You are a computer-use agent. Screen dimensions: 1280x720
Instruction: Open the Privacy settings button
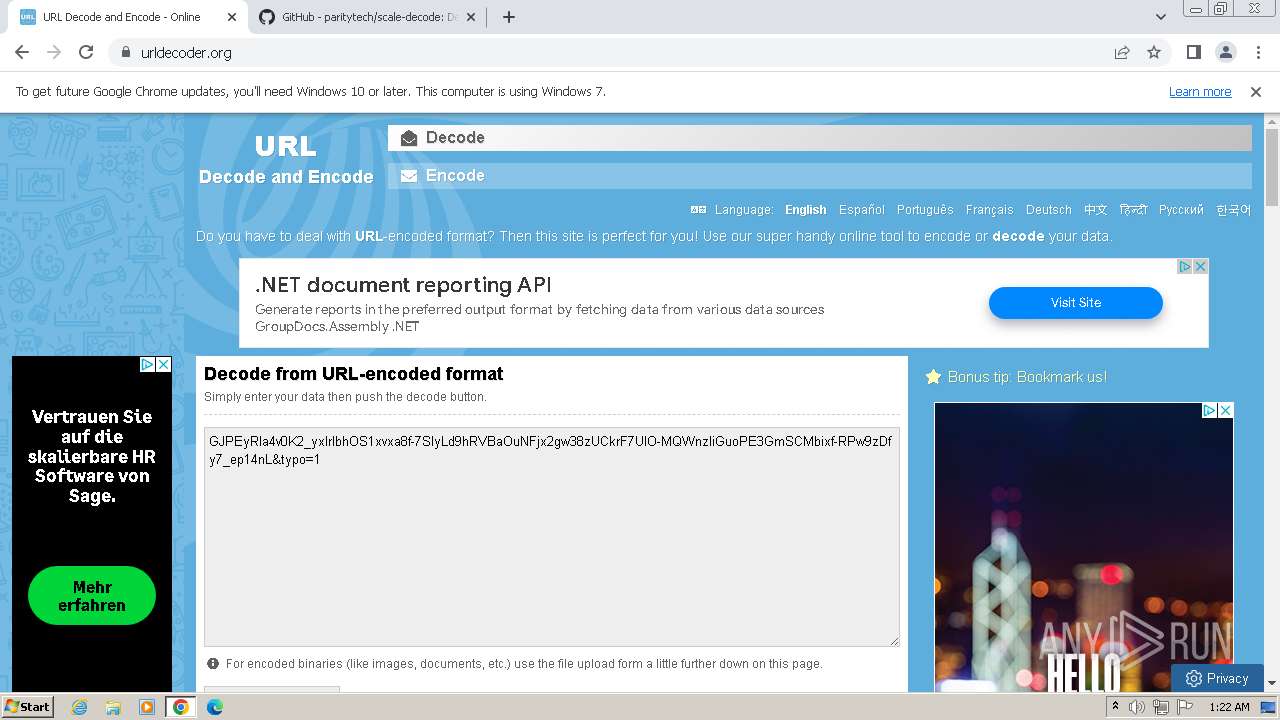click(x=1217, y=678)
